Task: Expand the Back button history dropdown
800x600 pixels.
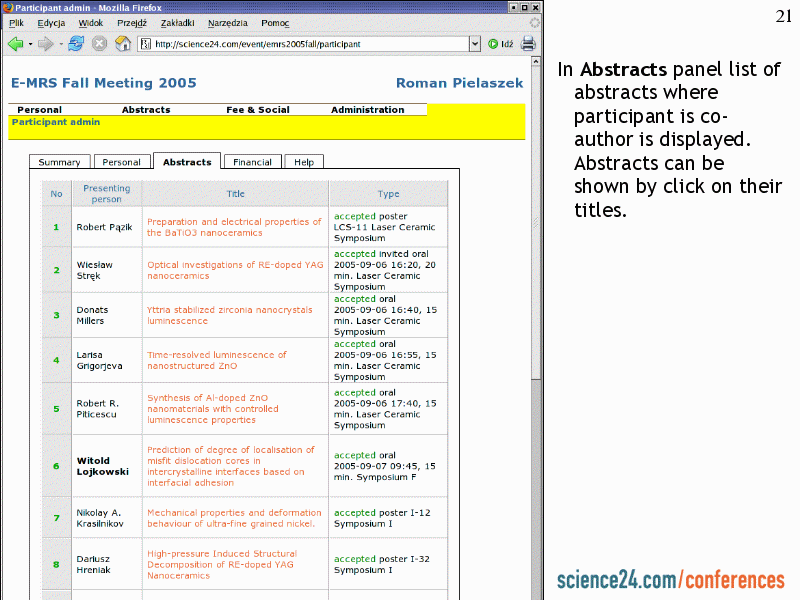Action: coord(30,44)
